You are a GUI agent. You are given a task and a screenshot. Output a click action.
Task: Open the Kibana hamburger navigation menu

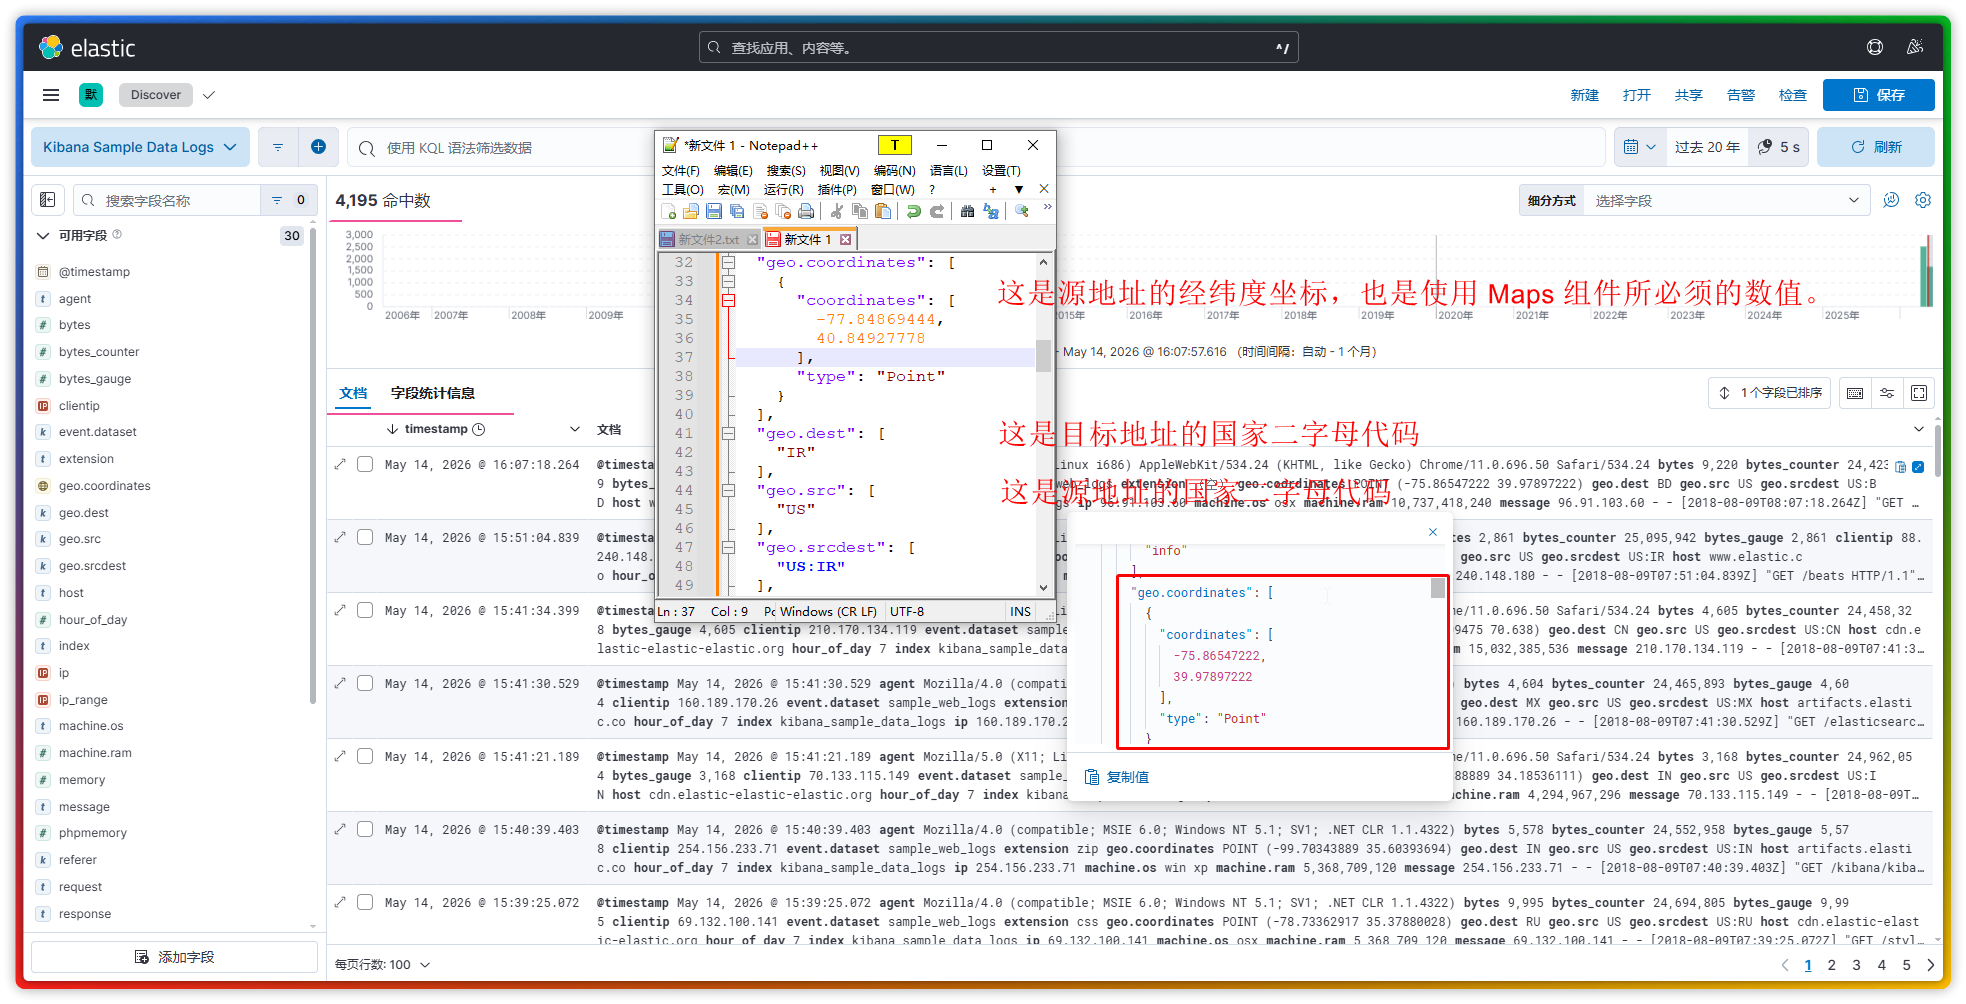(x=51, y=95)
